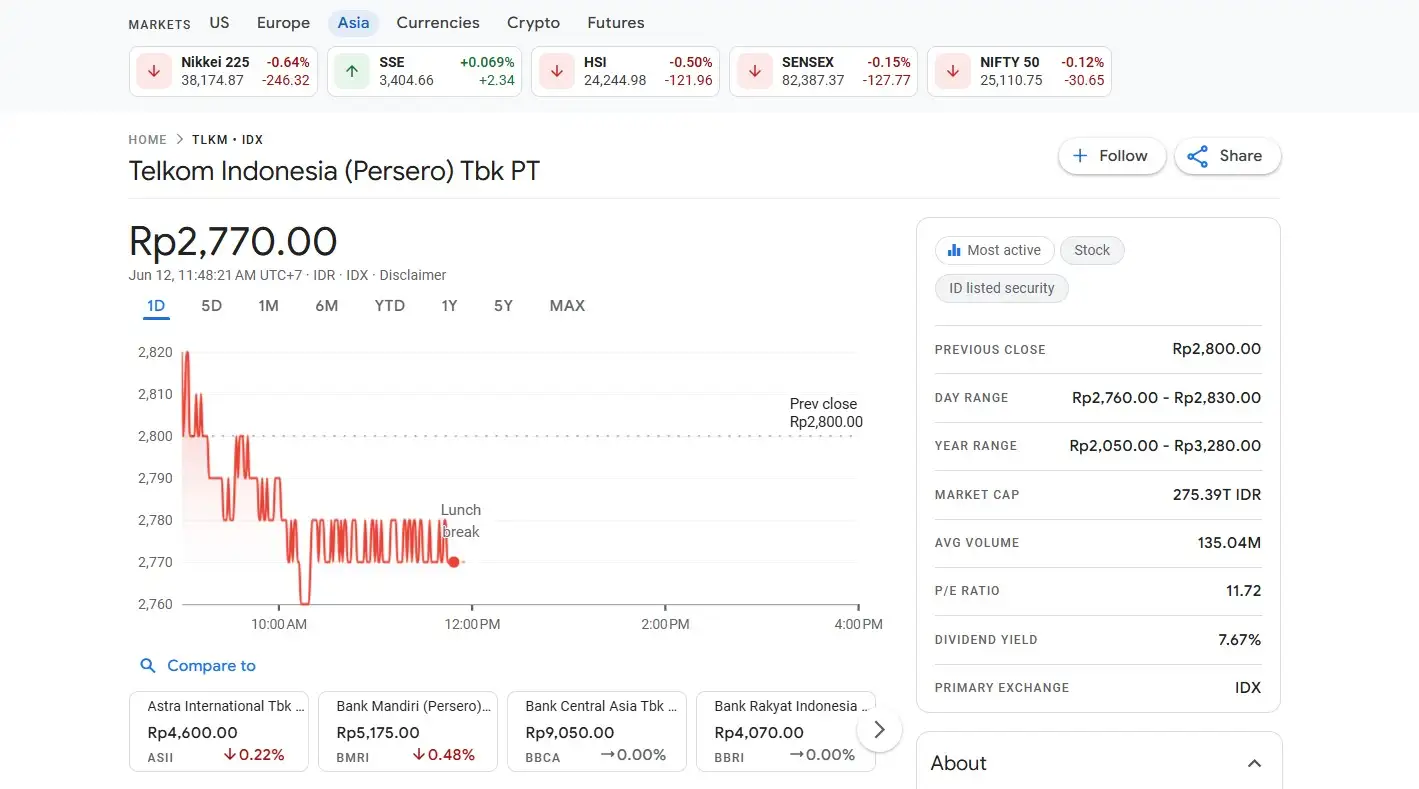Click the plus icon on Follow
Viewport: 1419px width, 789px height.
(x=1080, y=156)
